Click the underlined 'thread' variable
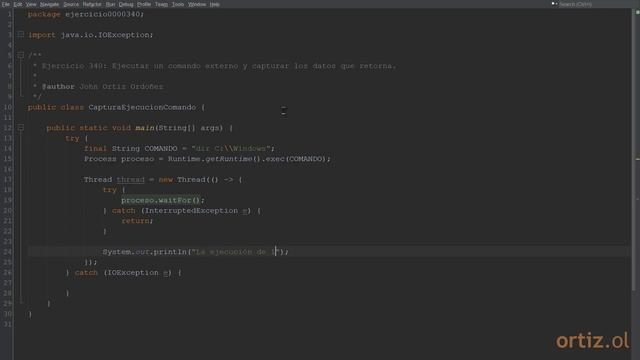 [x=131, y=180]
